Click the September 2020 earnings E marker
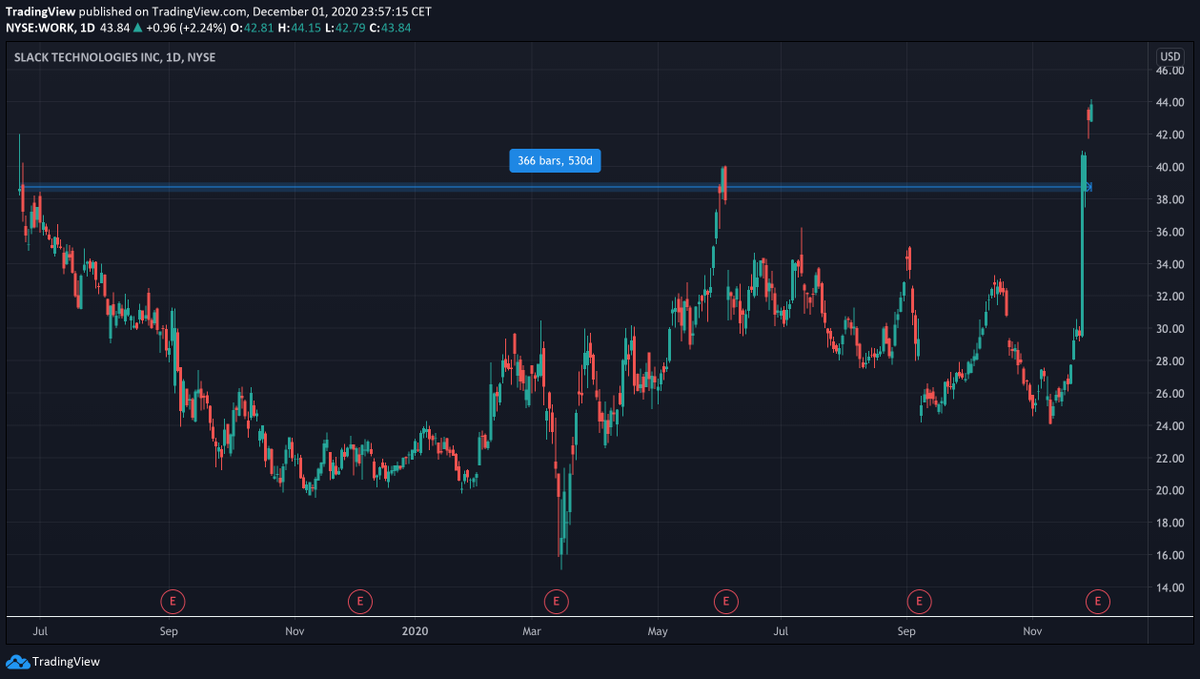The width and height of the screenshot is (1200, 679). [919, 601]
